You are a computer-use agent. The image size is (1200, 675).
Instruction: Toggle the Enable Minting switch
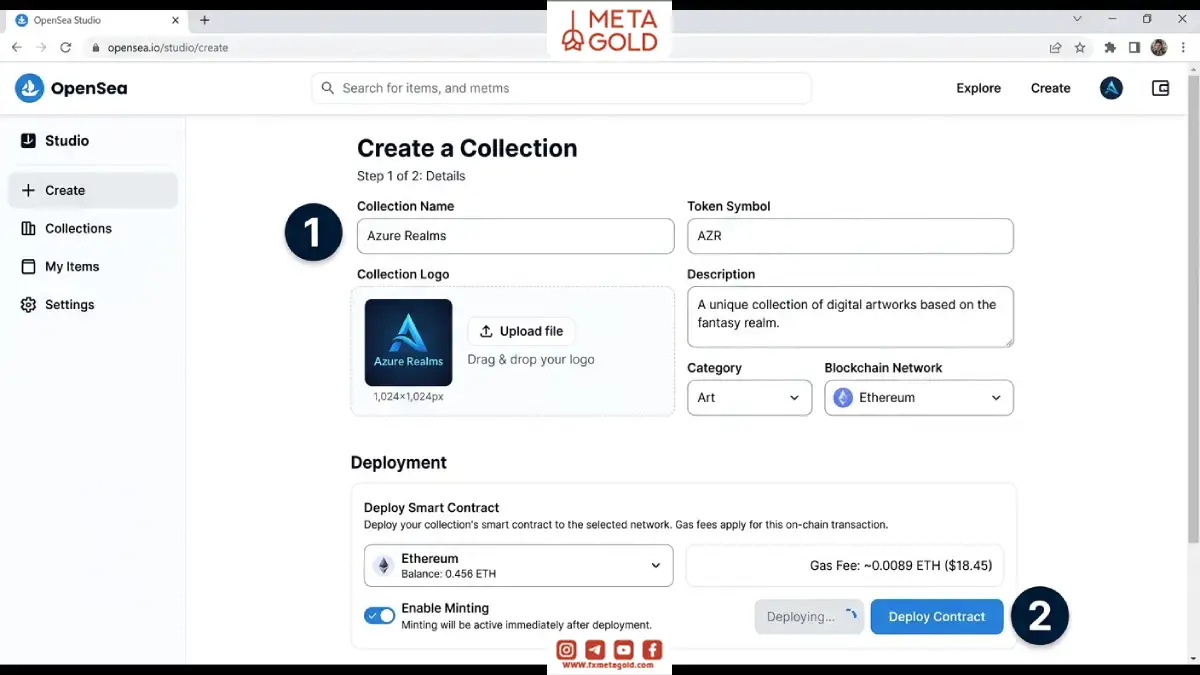coord(380,616)
